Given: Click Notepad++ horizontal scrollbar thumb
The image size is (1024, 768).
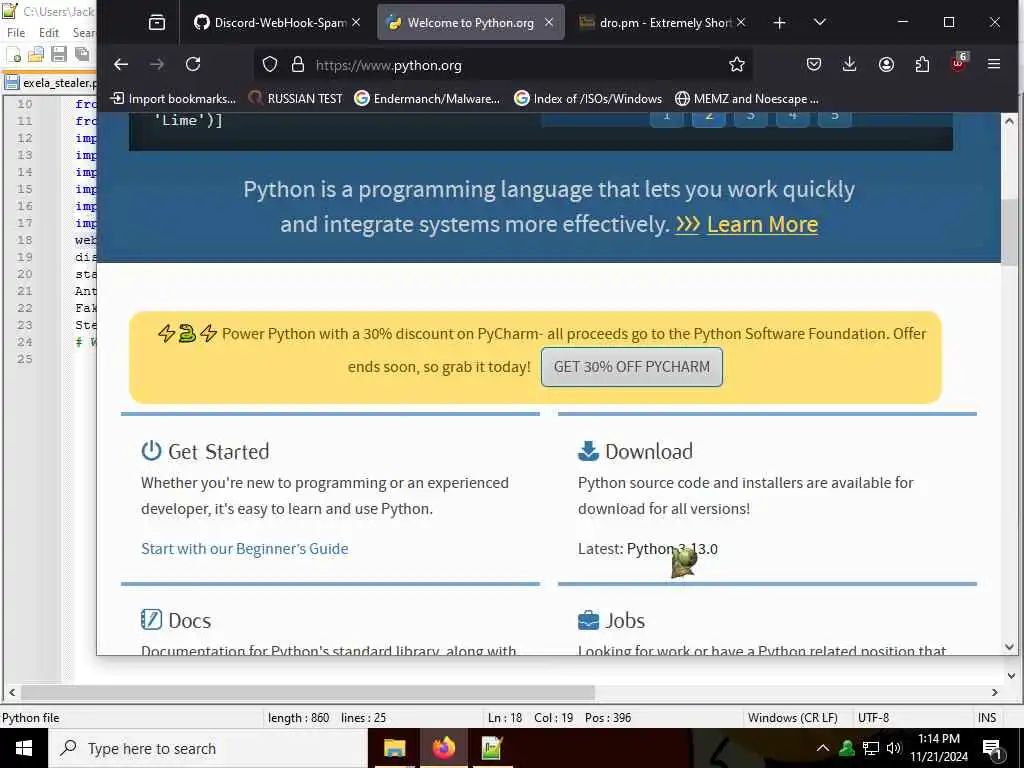Looking at the screenshot, I should (308, 692).
